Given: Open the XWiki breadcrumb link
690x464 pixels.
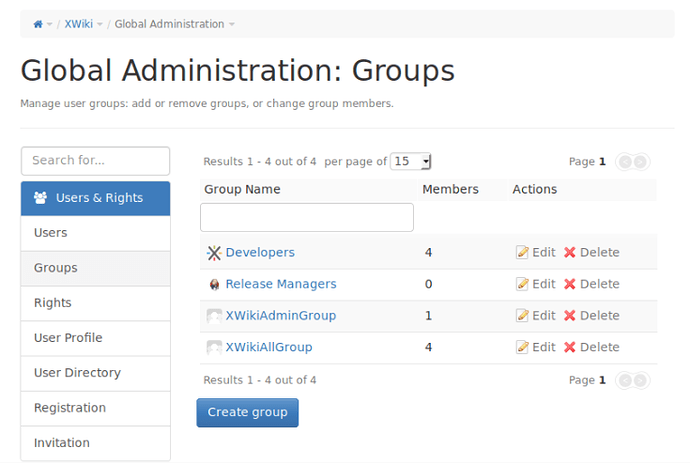Looking at the screenshot, I should tap(79, 24).
